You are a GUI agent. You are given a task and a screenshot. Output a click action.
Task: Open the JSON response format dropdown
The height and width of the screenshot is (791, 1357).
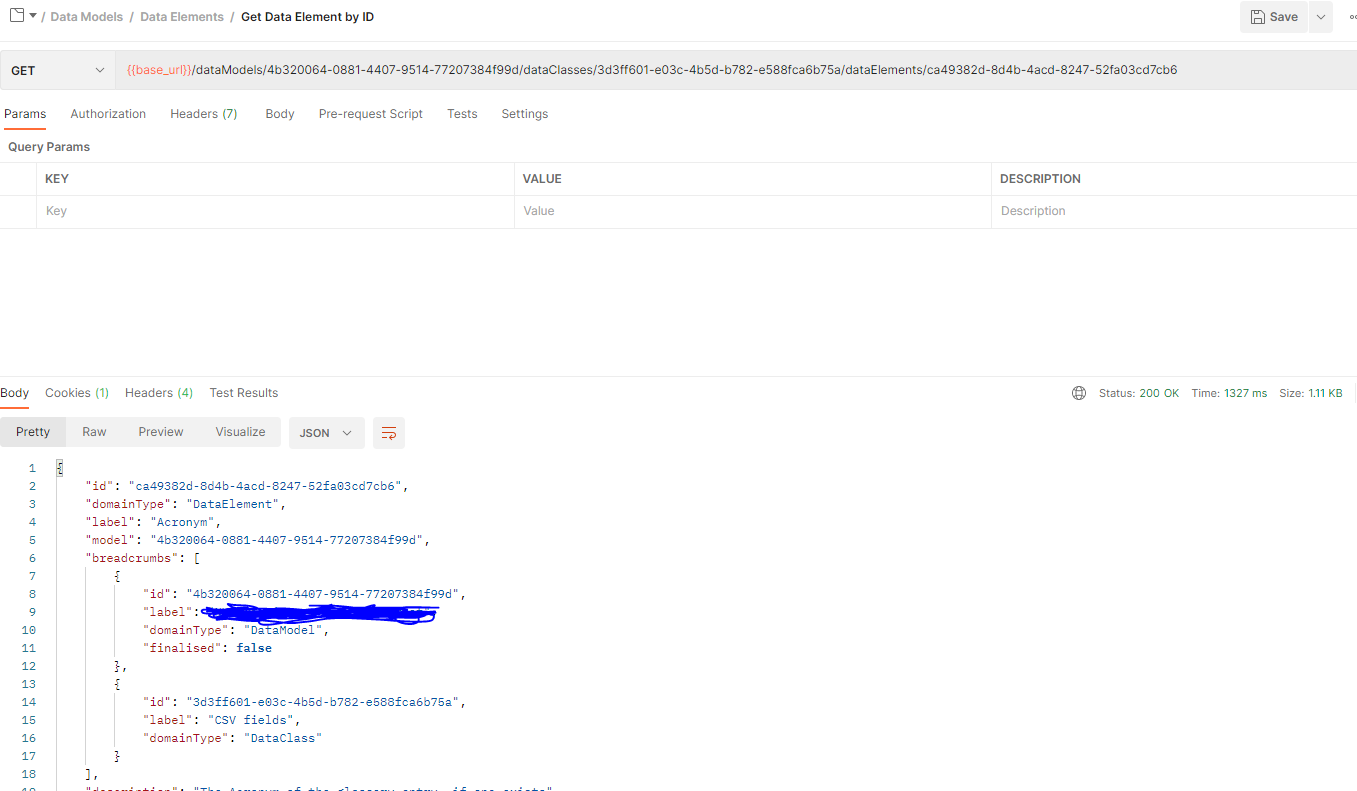pos(326,432)
